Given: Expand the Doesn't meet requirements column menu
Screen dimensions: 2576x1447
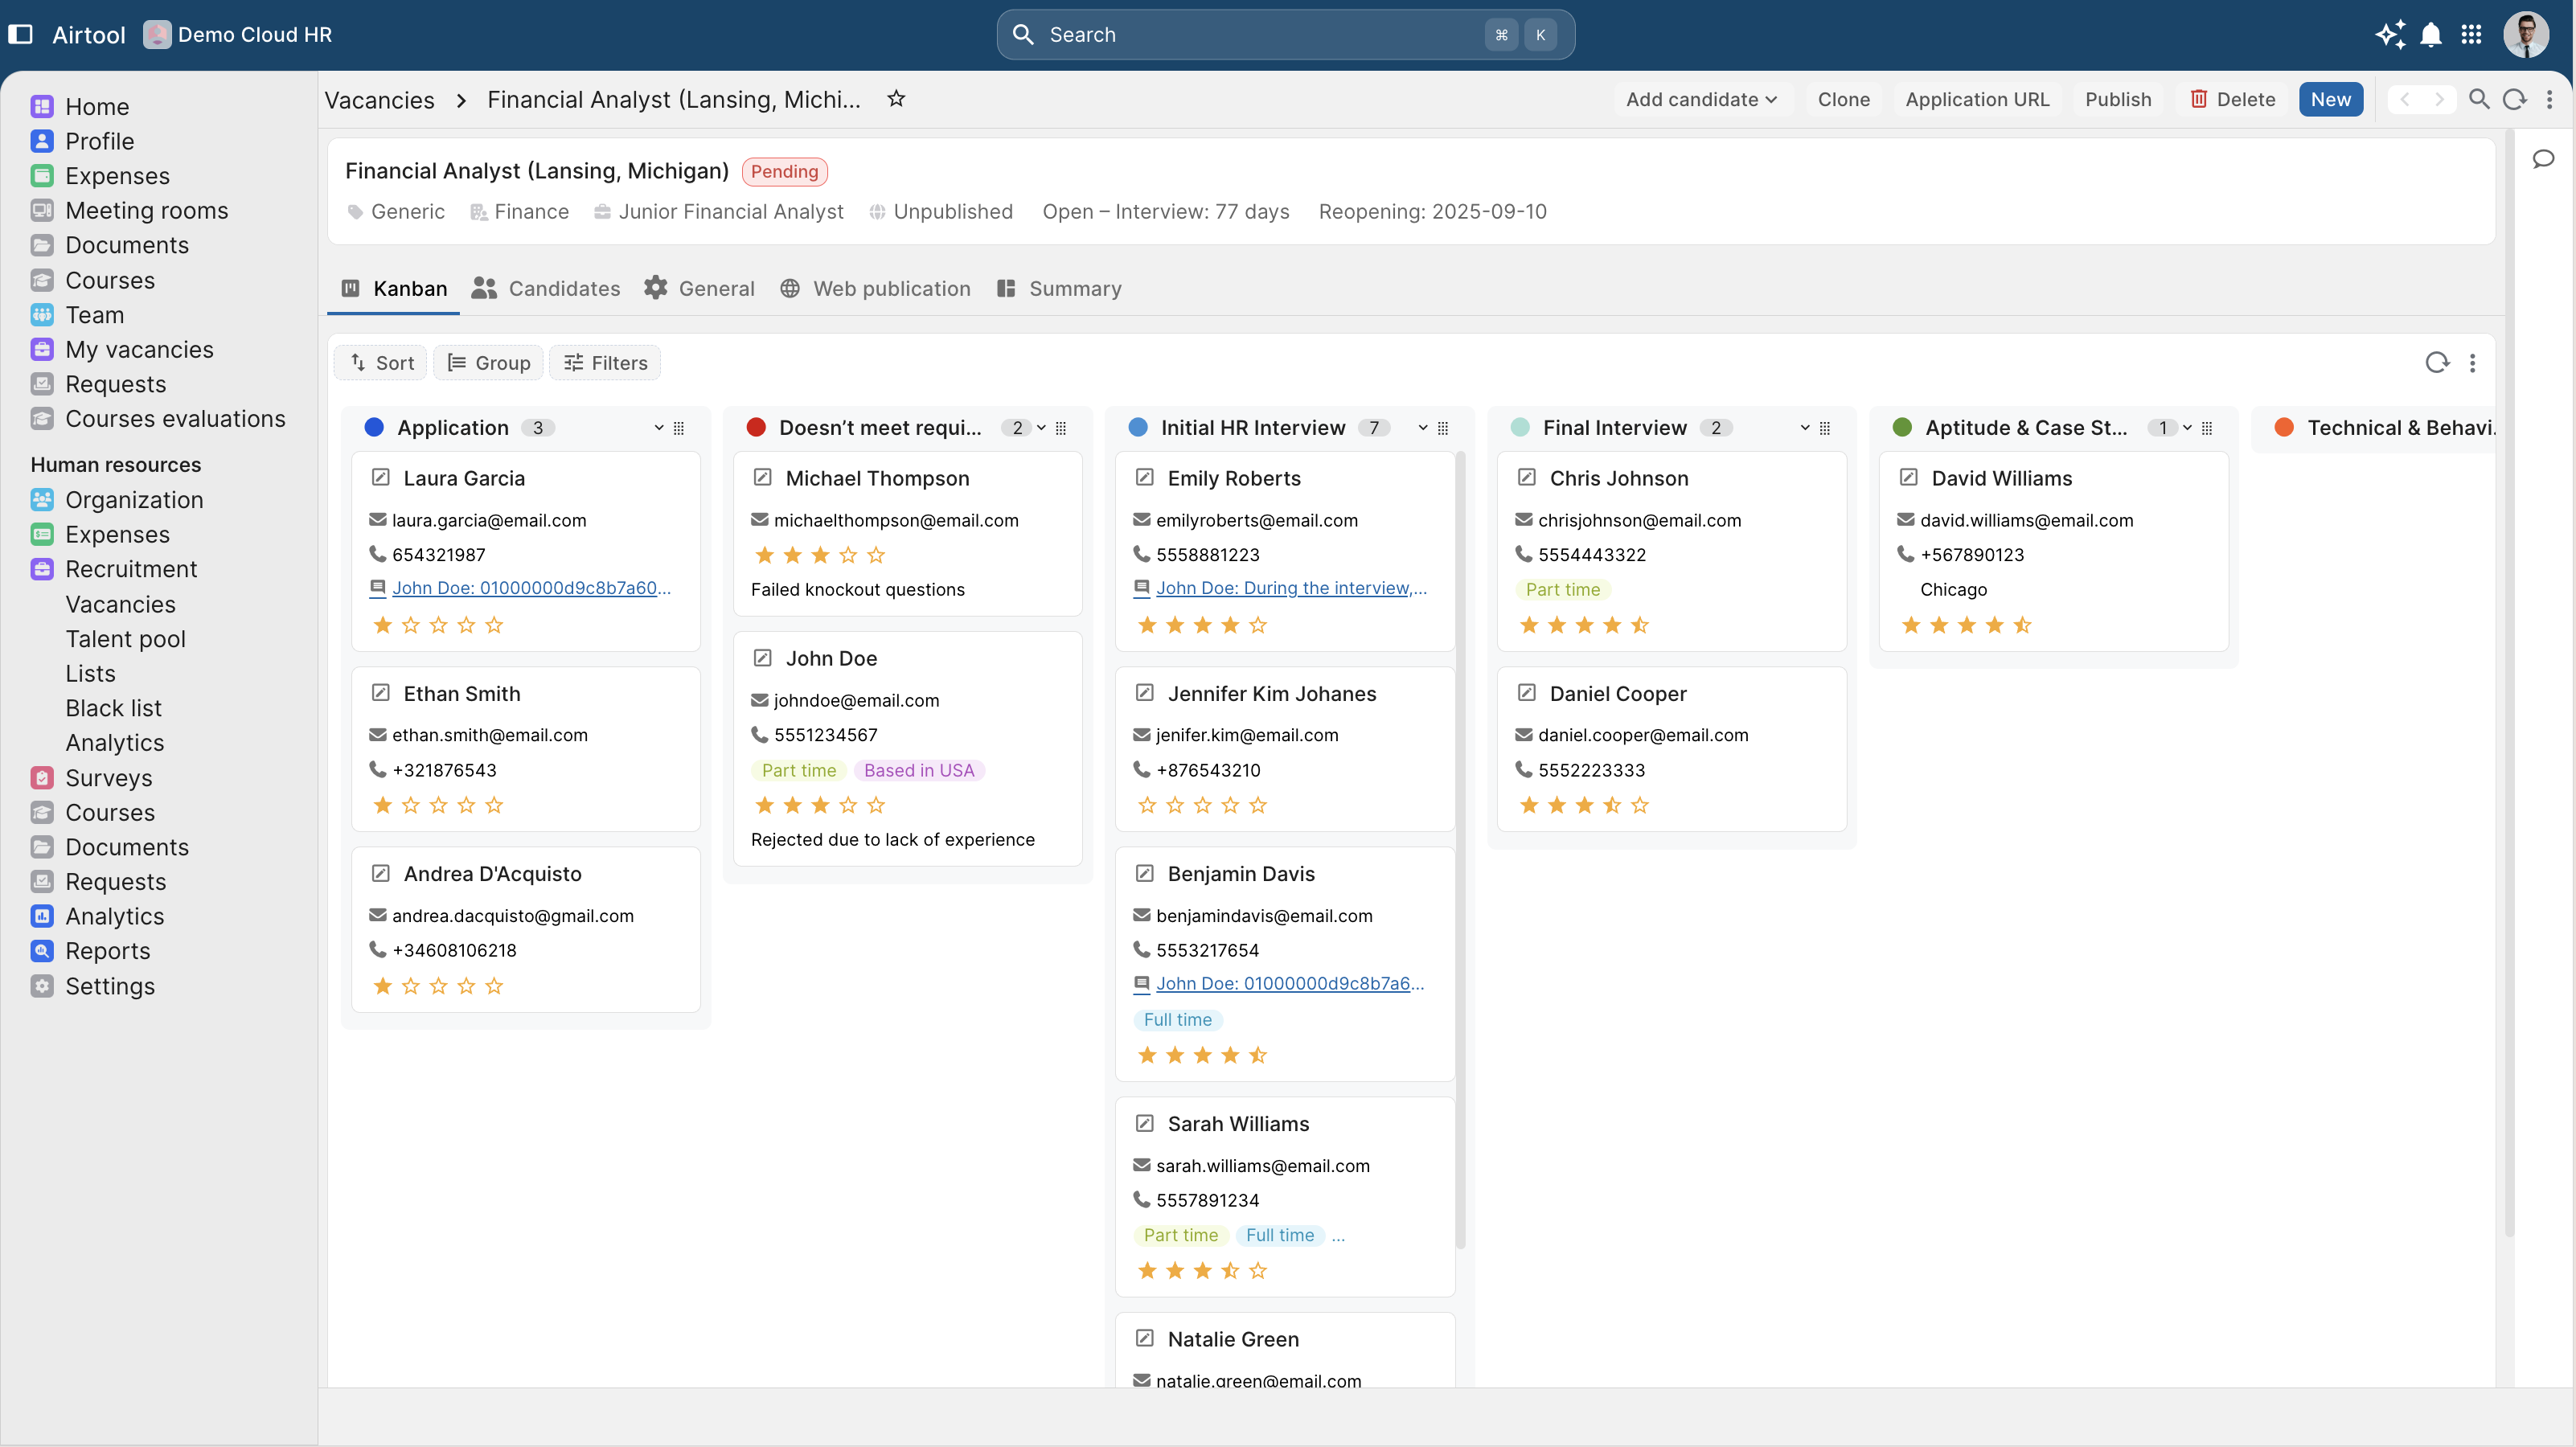Looking at the screenshot, I should 1041,428.
